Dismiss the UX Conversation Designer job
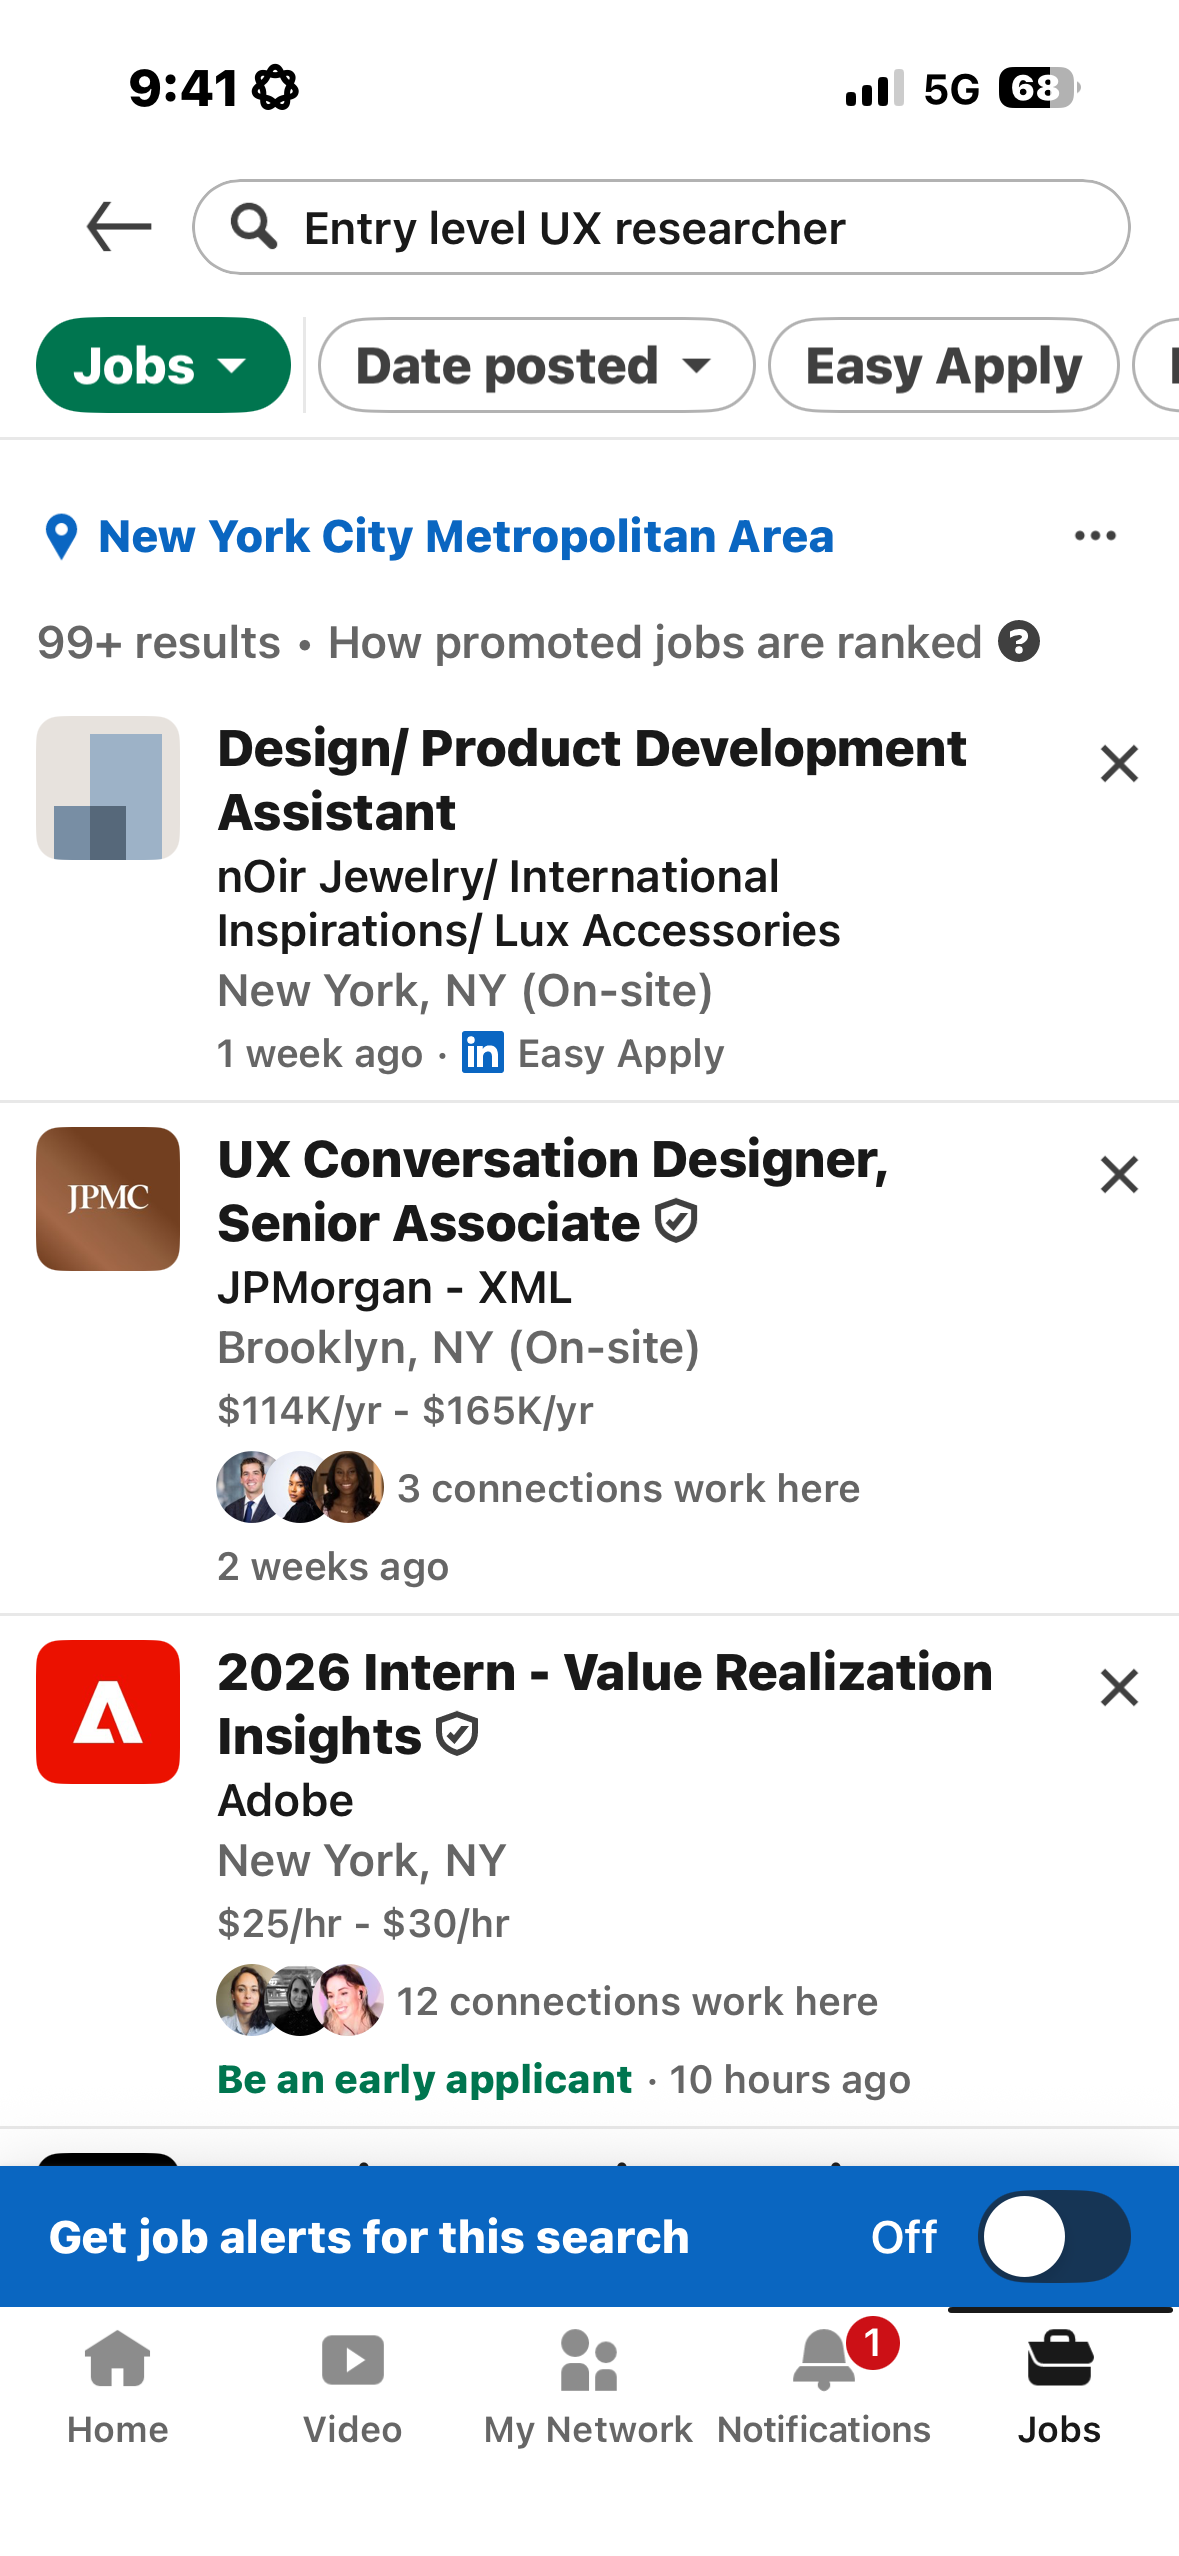 pyautogui.click(x=1119, y=1175)
